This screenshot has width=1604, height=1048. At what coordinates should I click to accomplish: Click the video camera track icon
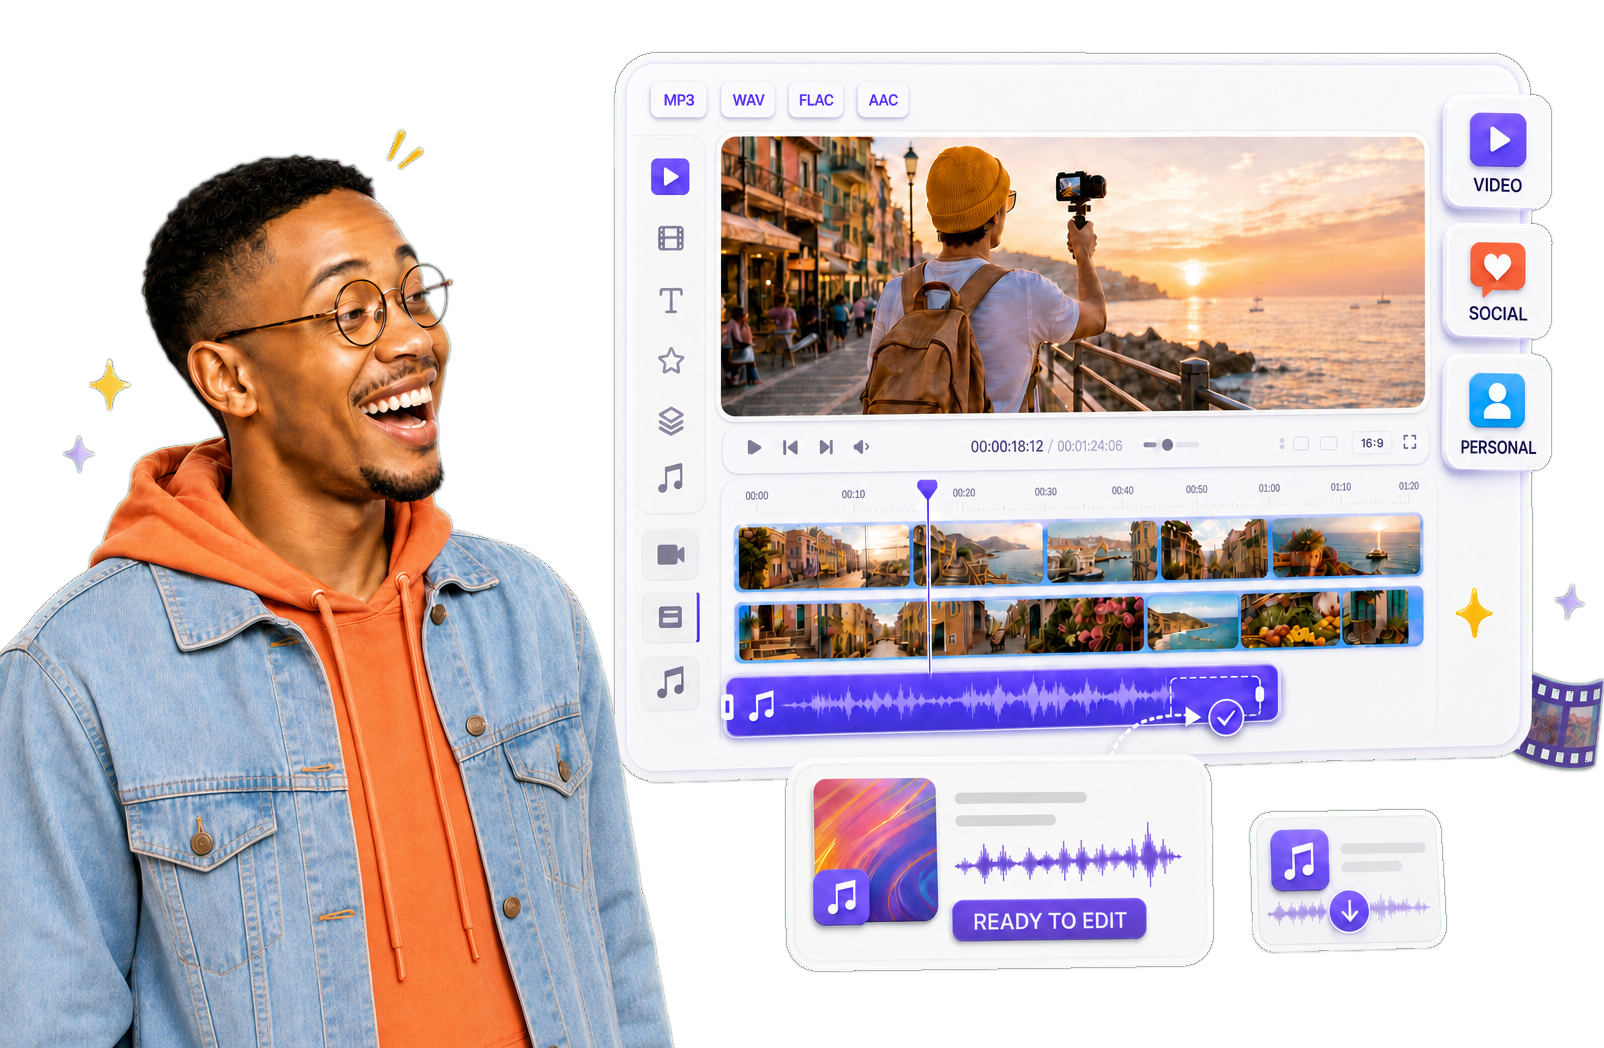coord(670,555)
